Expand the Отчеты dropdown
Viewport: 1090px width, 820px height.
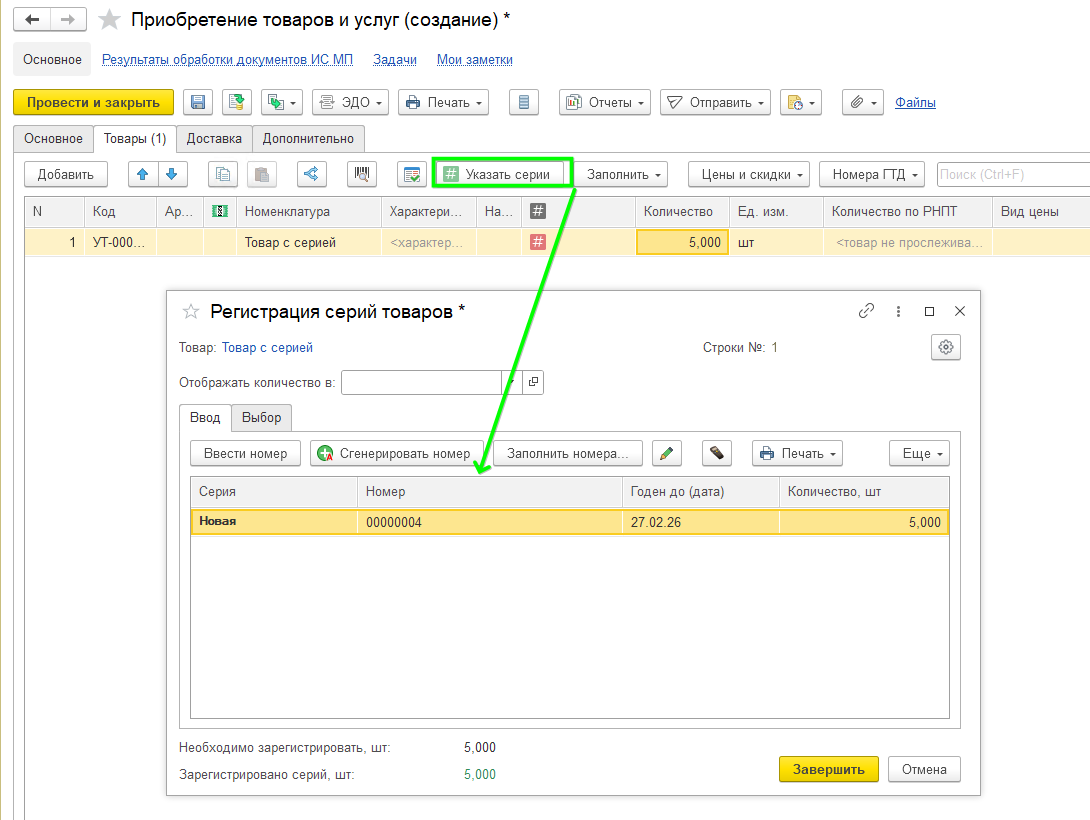click(605, 102)
